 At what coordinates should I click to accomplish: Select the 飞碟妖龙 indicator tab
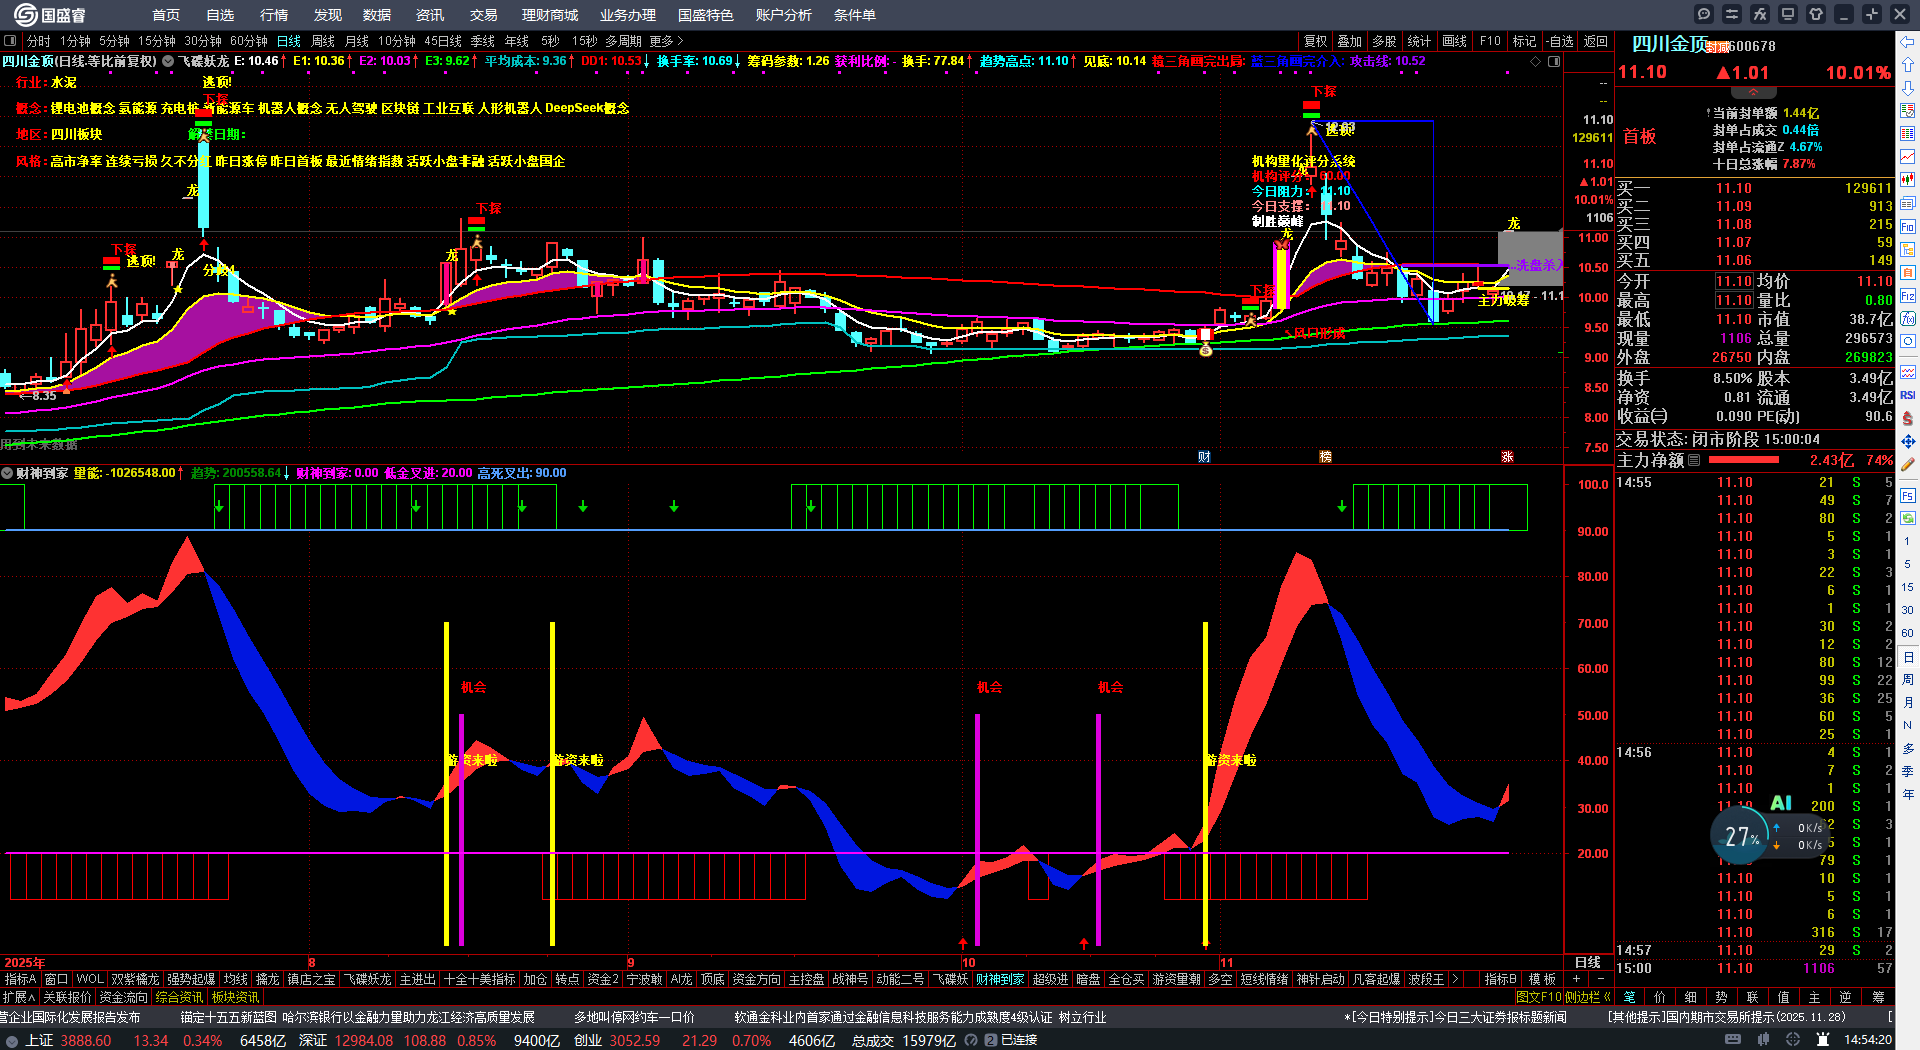(368, 979)
